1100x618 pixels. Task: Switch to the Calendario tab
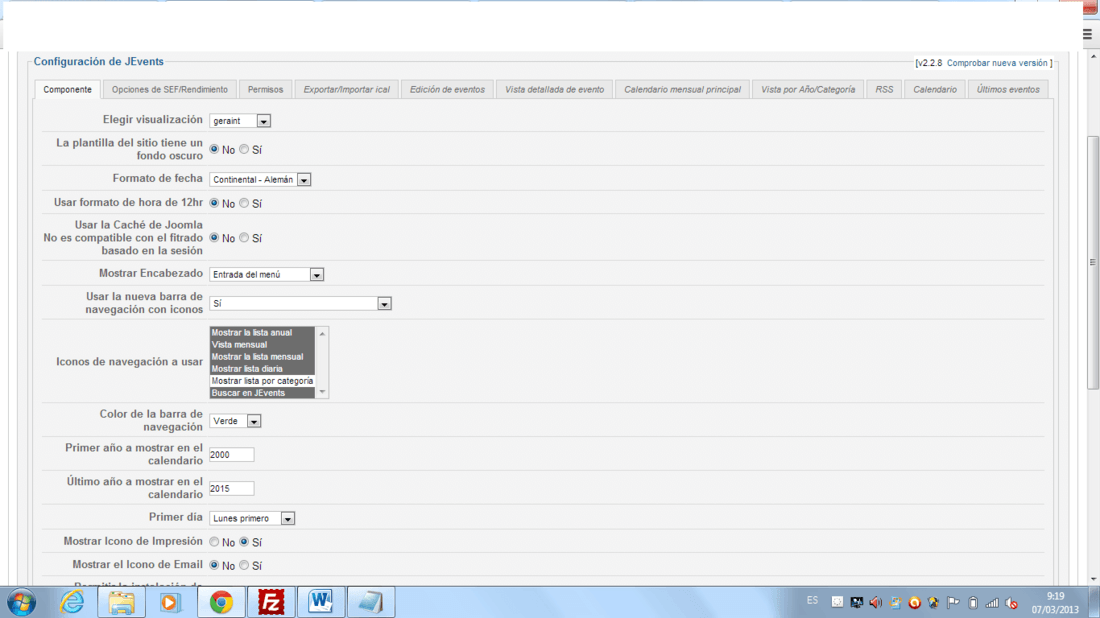(935, 90)
